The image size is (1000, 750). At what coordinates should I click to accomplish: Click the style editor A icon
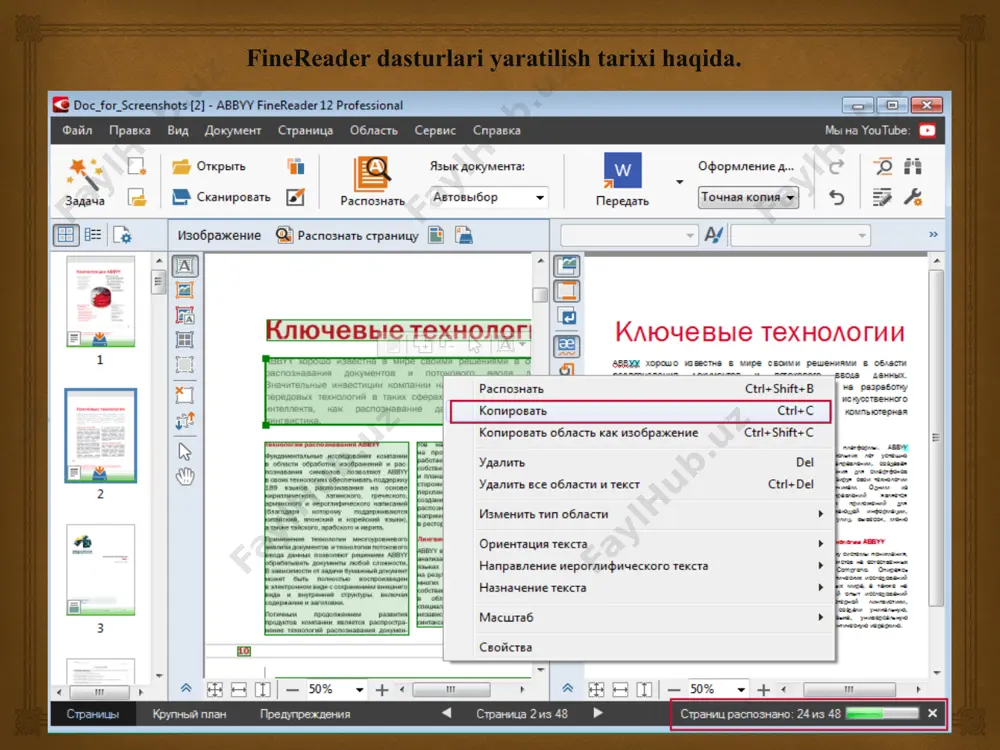pyautogui.click(x=714, y=235)
